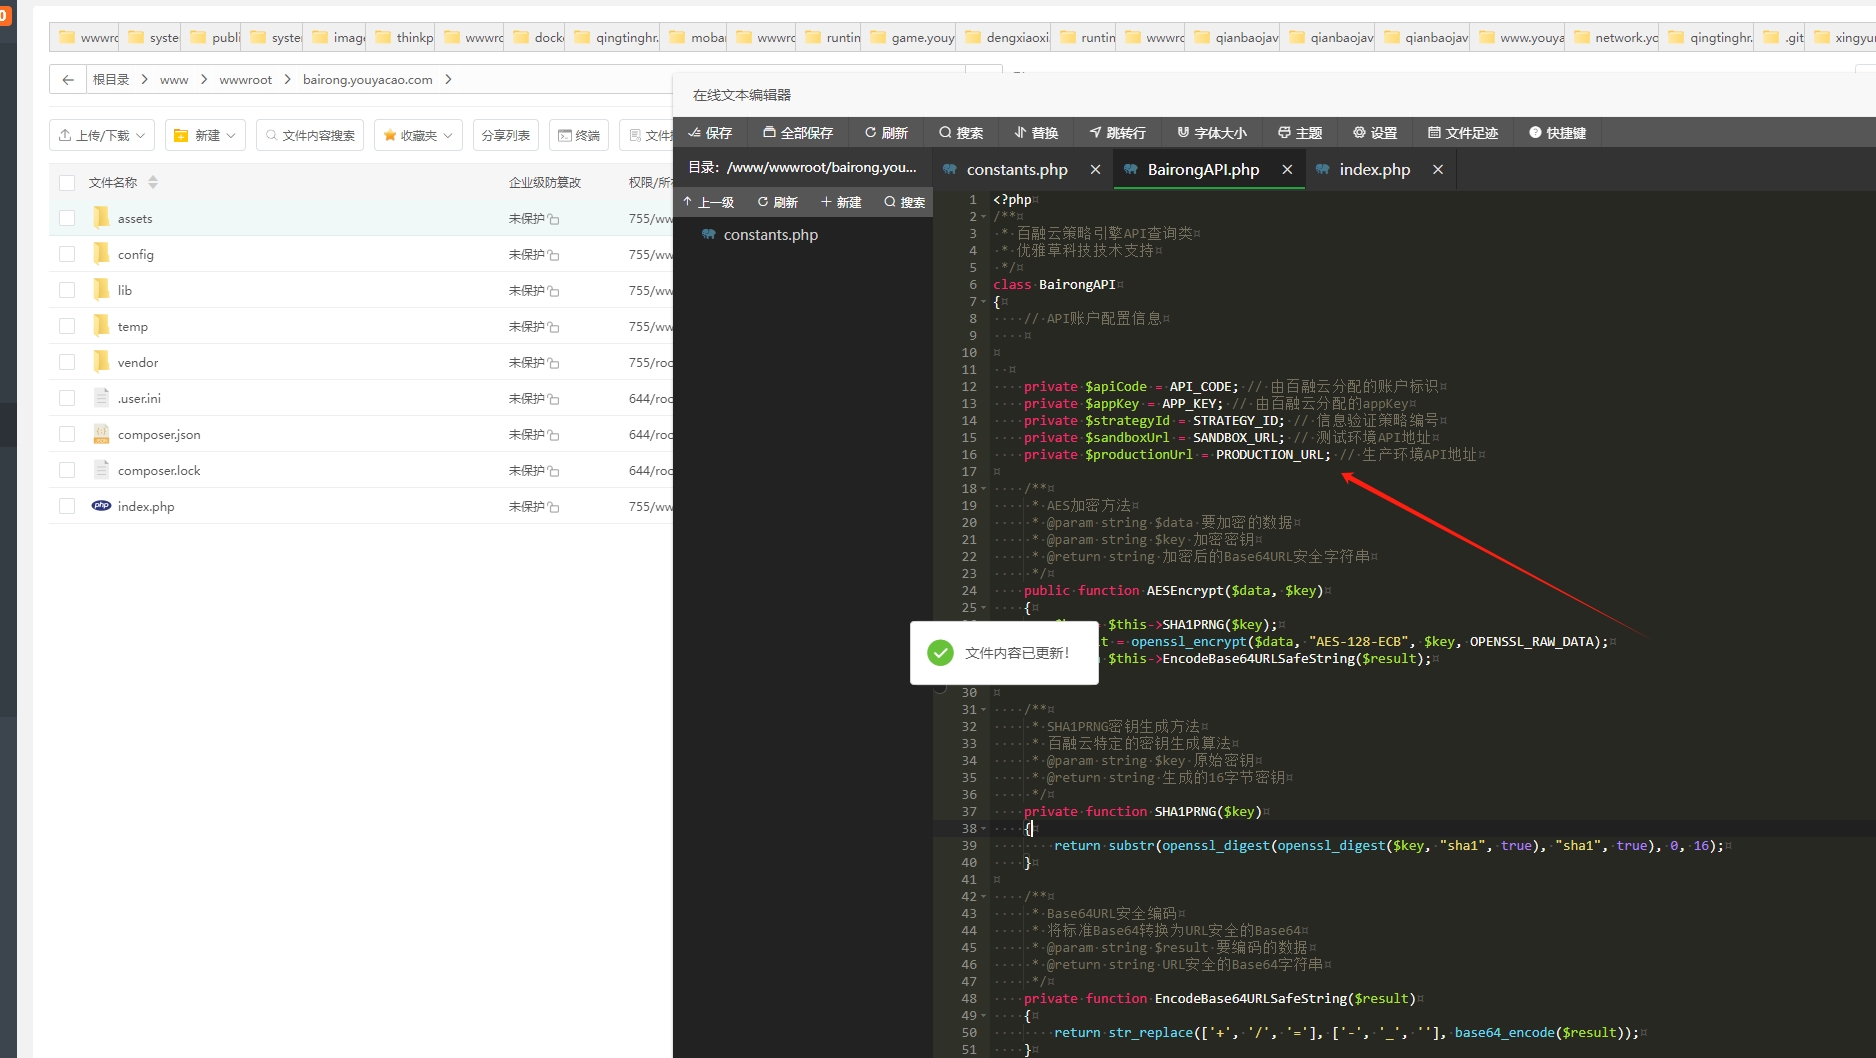Screen dimensions: 1876x1058
Task: Expand the Upload/Download dropdown
Action: (x=102, y=135)
